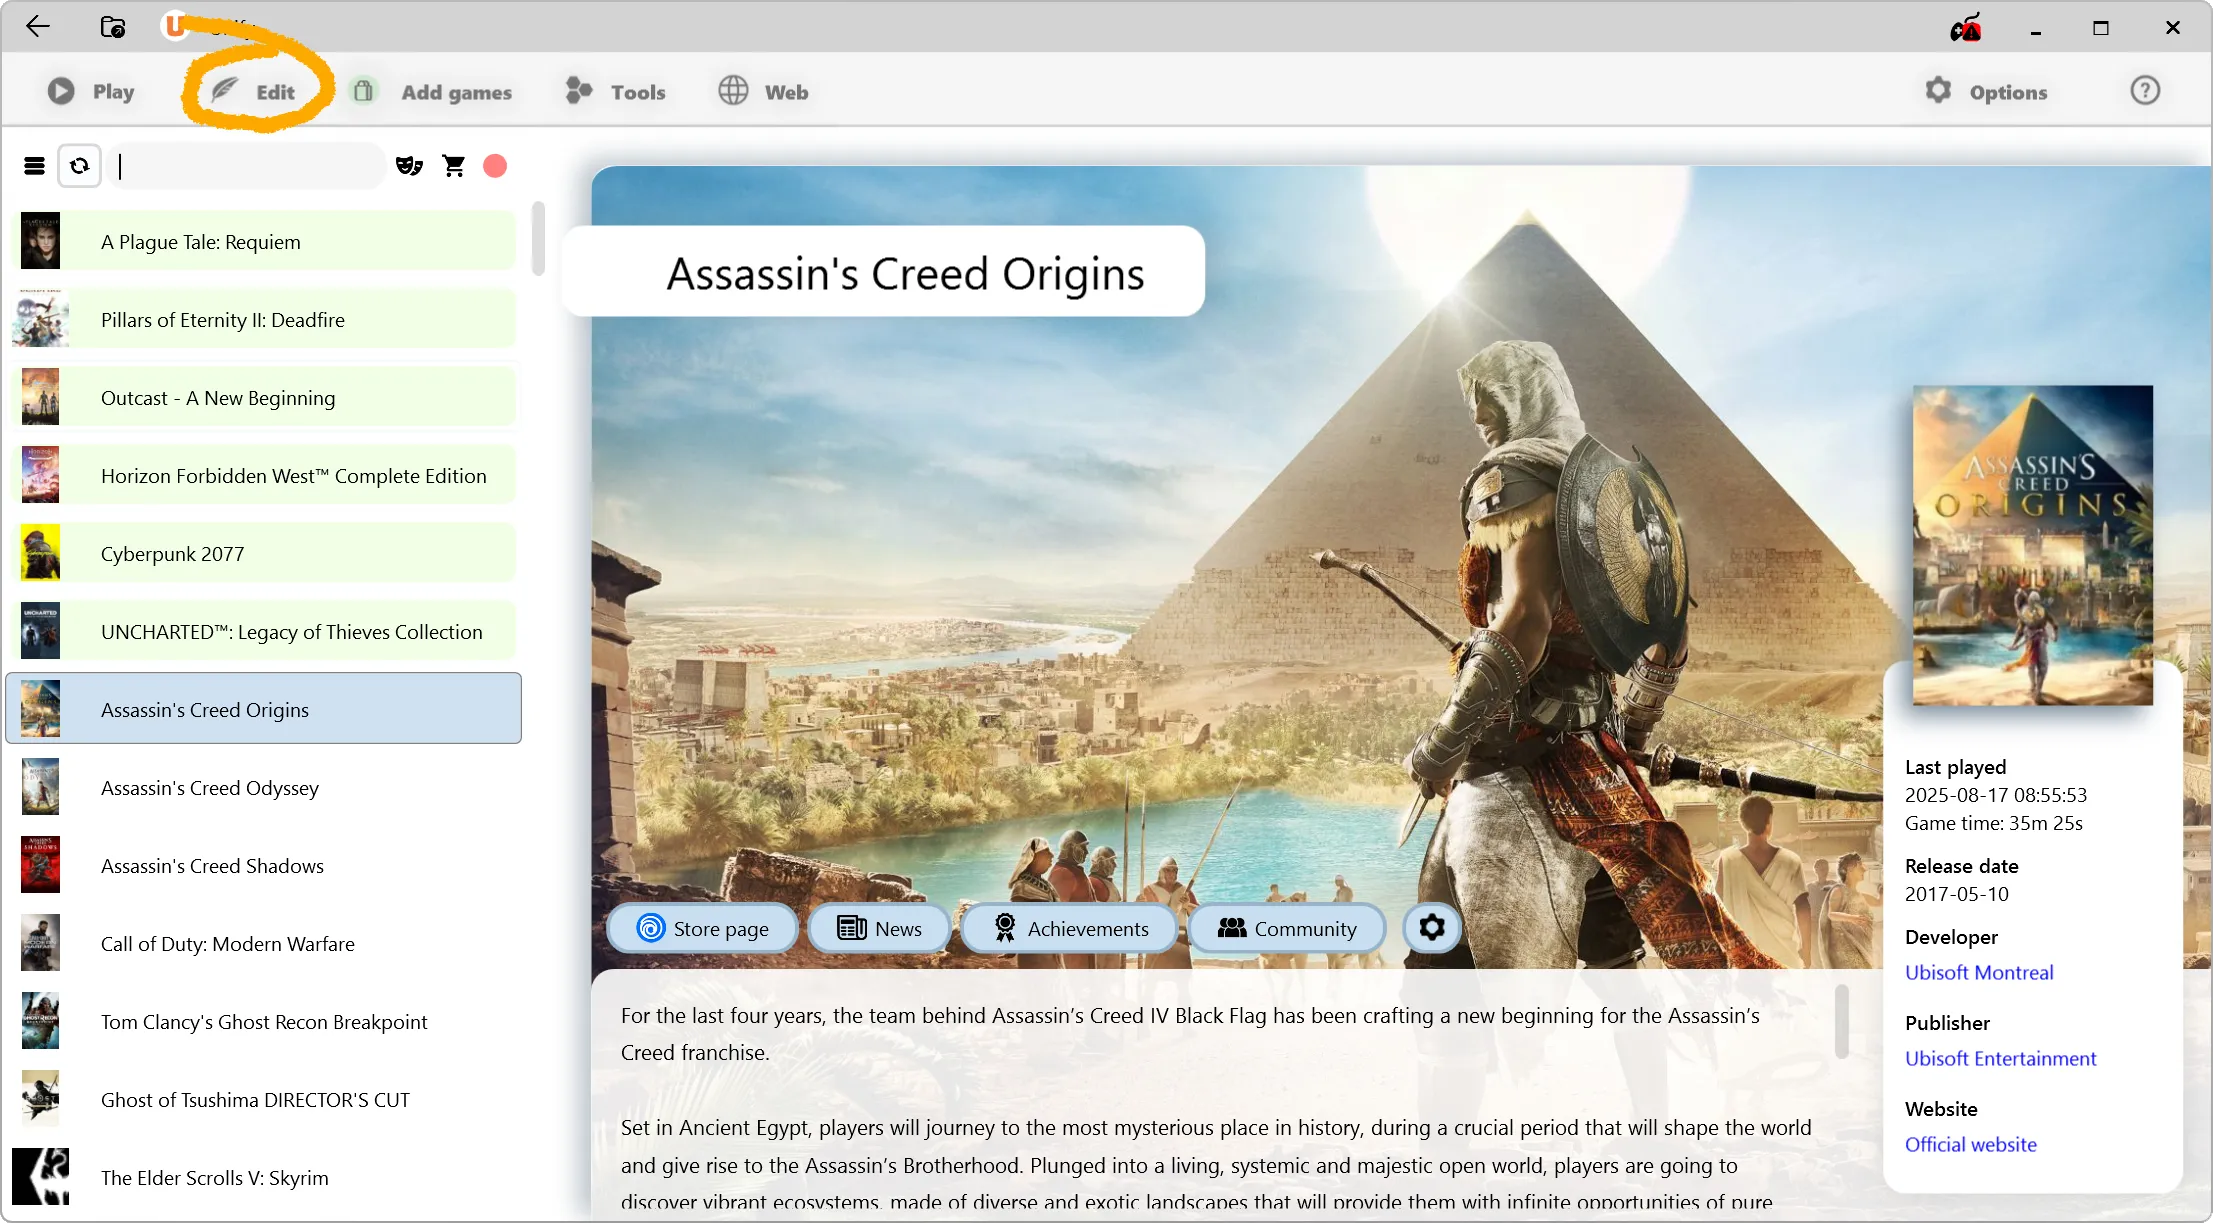
Task: Click the refresh library icon
Action: click(80, 166)
